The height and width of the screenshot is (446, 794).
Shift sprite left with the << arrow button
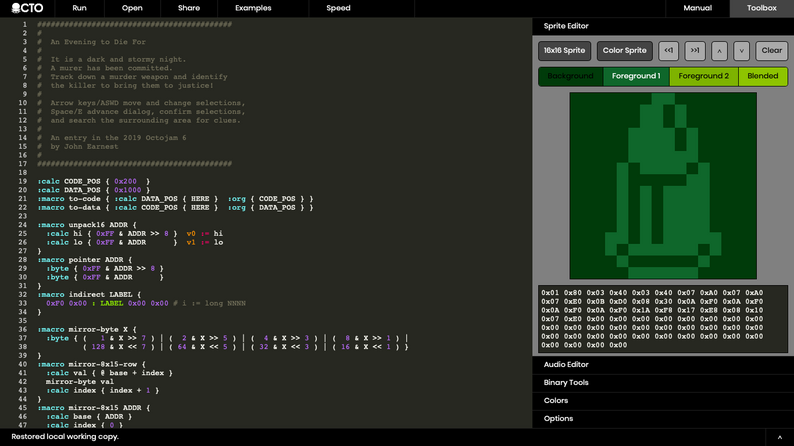pyautogui.click(x=668, y=50)
